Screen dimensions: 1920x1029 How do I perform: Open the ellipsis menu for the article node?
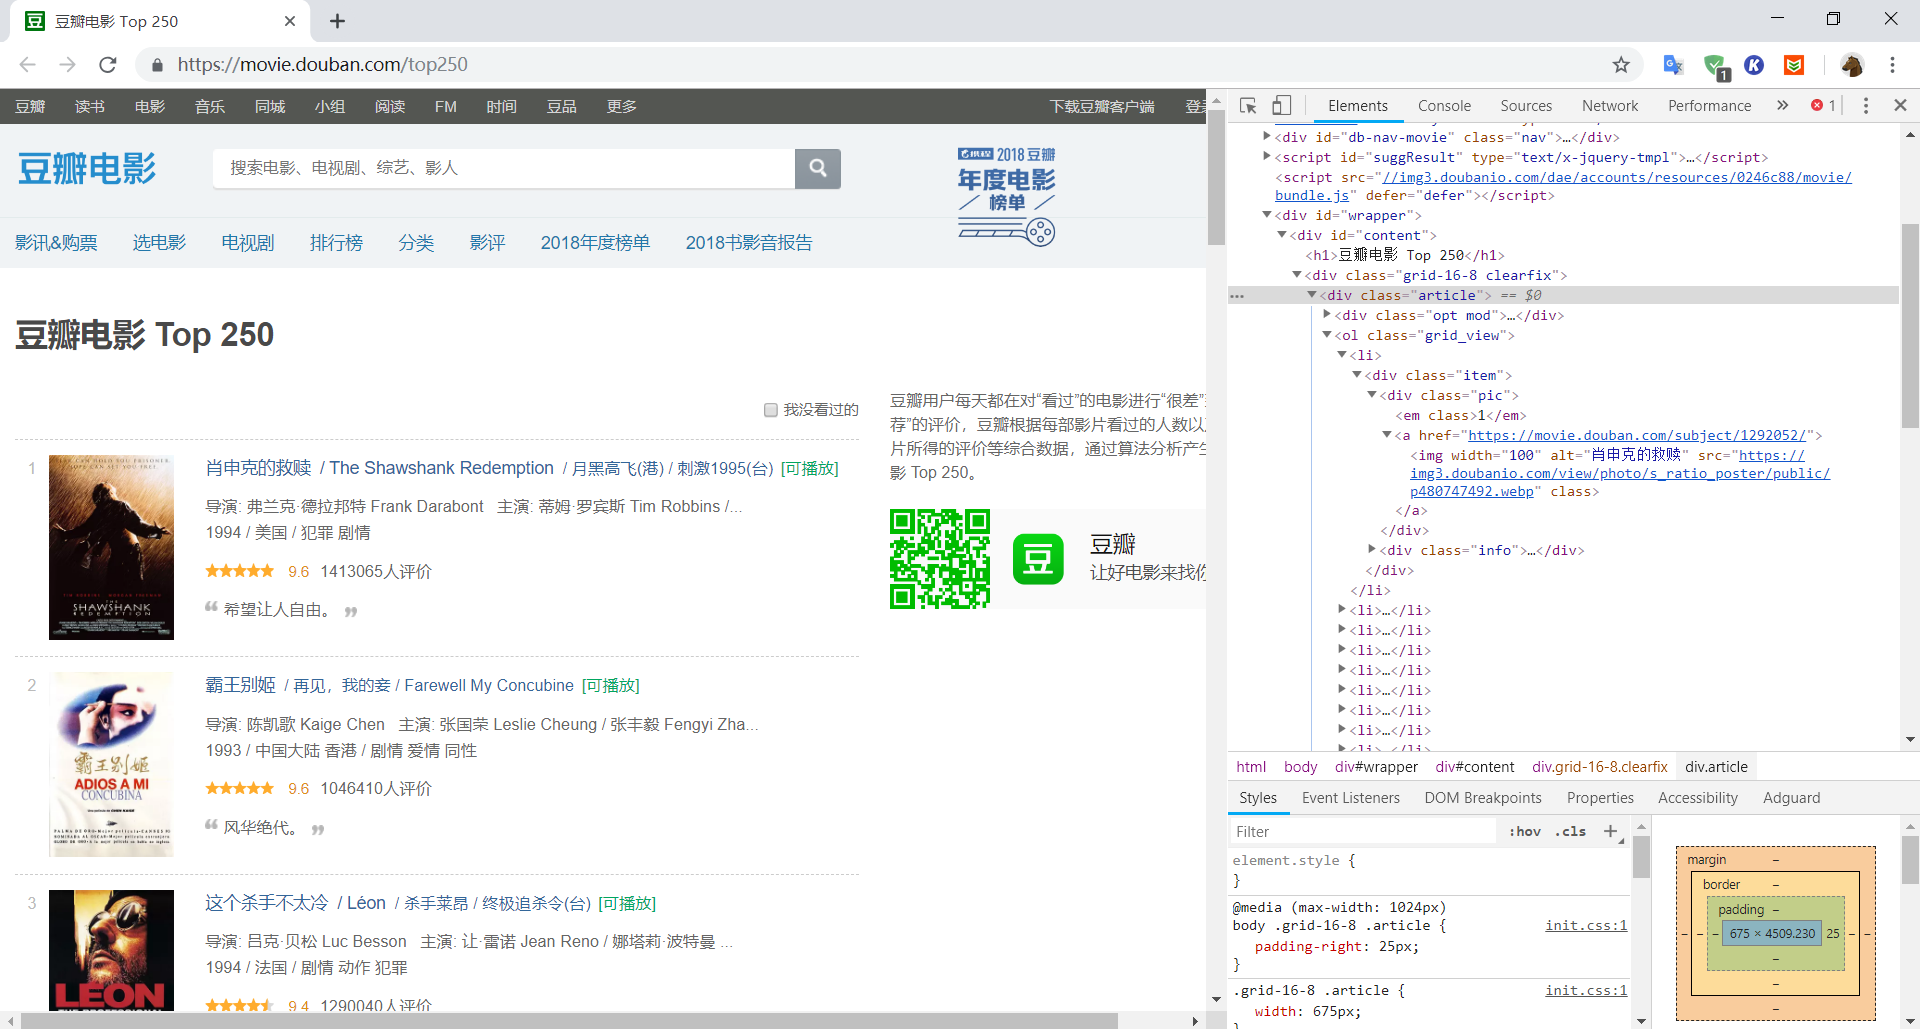tap(1237, 296)
